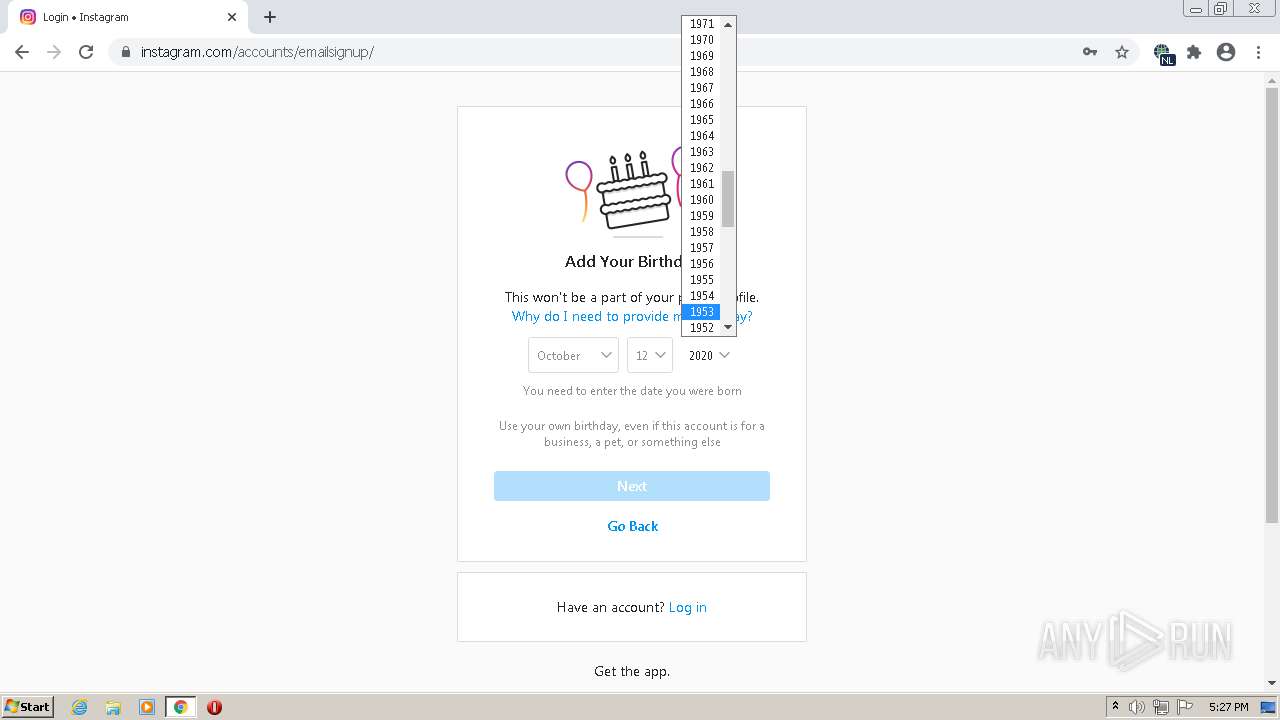
Task: Click the page scrollbar up arrow
Action: coord(1271,80)
